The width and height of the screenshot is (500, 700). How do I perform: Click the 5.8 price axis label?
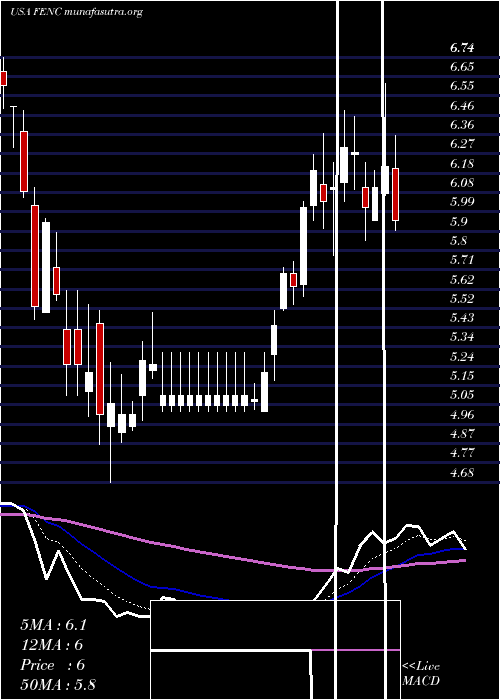click(x=458, y=241)
